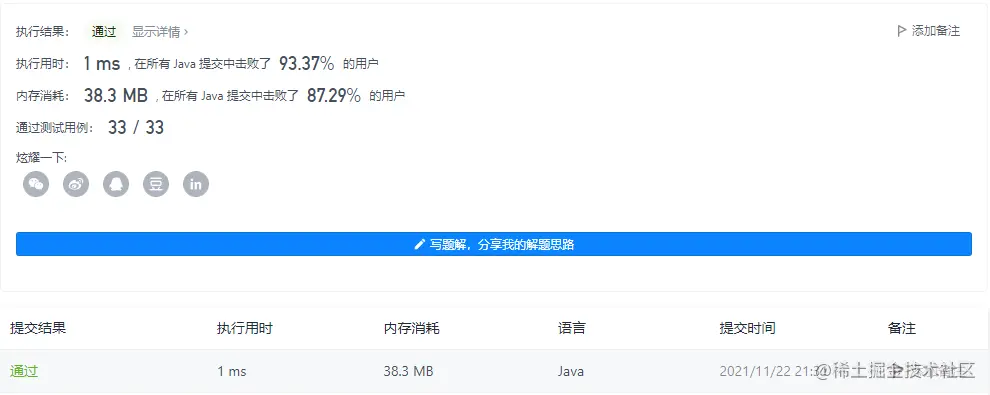The width and height of the screenshot is (990, 395).
Task: Select the 执行用时 column header
Action: coord(245,328)
